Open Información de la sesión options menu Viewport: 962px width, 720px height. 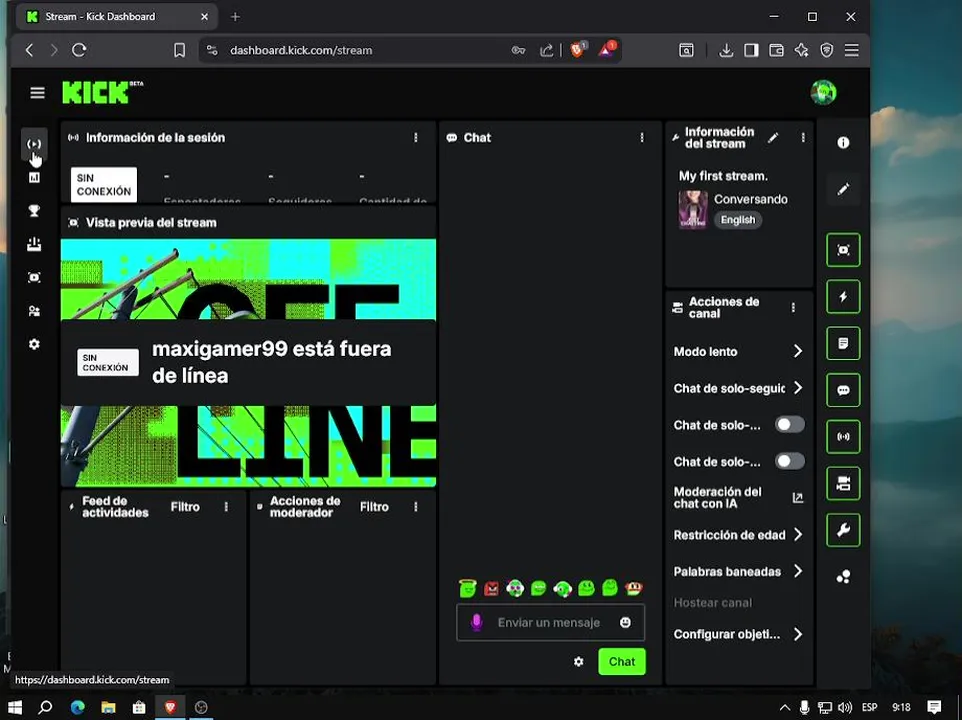pyautogui.click(x=416, y=137)
